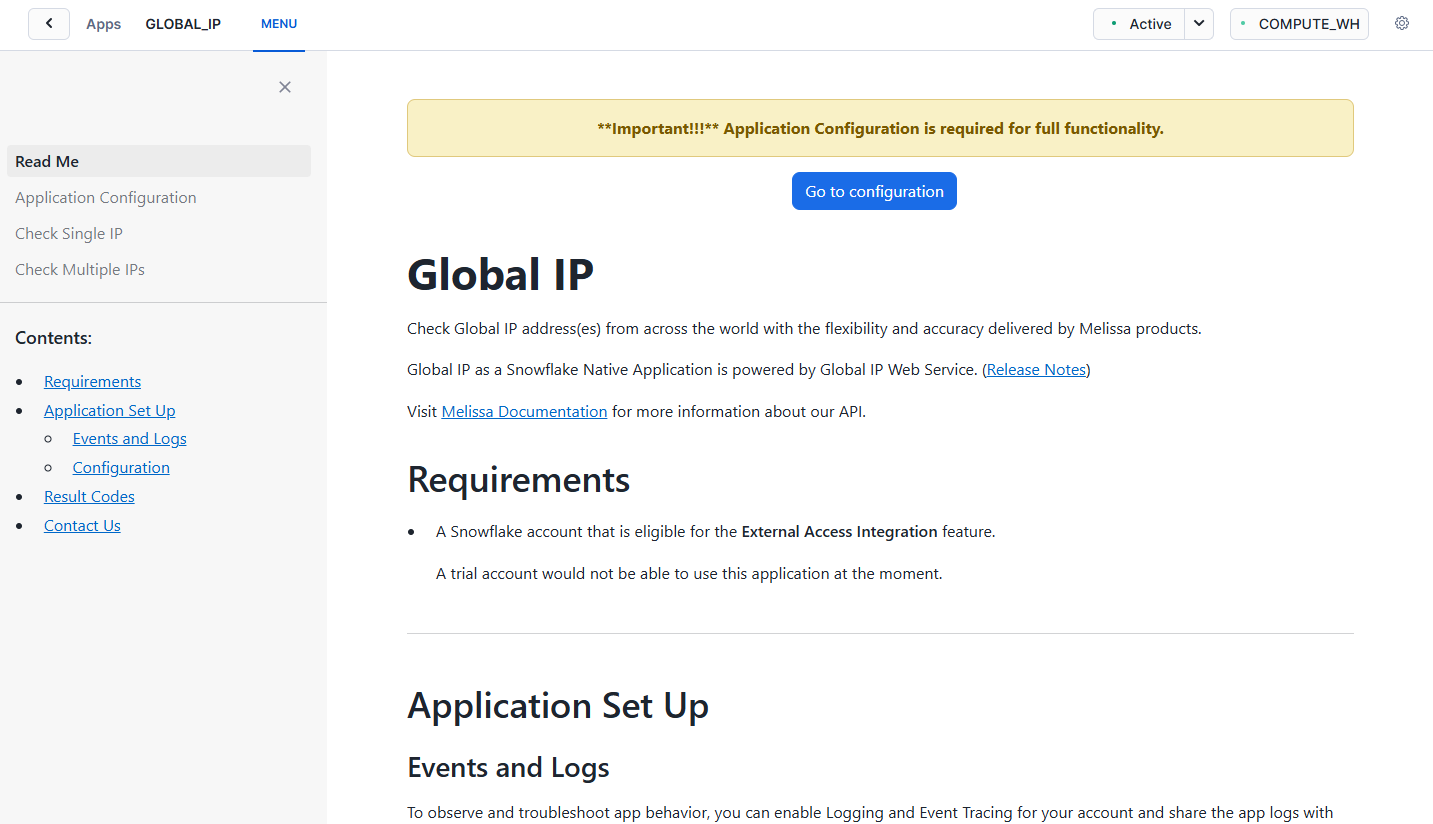
Task: Click the Important configuration notice banner
Action: (x=880, y=128)
